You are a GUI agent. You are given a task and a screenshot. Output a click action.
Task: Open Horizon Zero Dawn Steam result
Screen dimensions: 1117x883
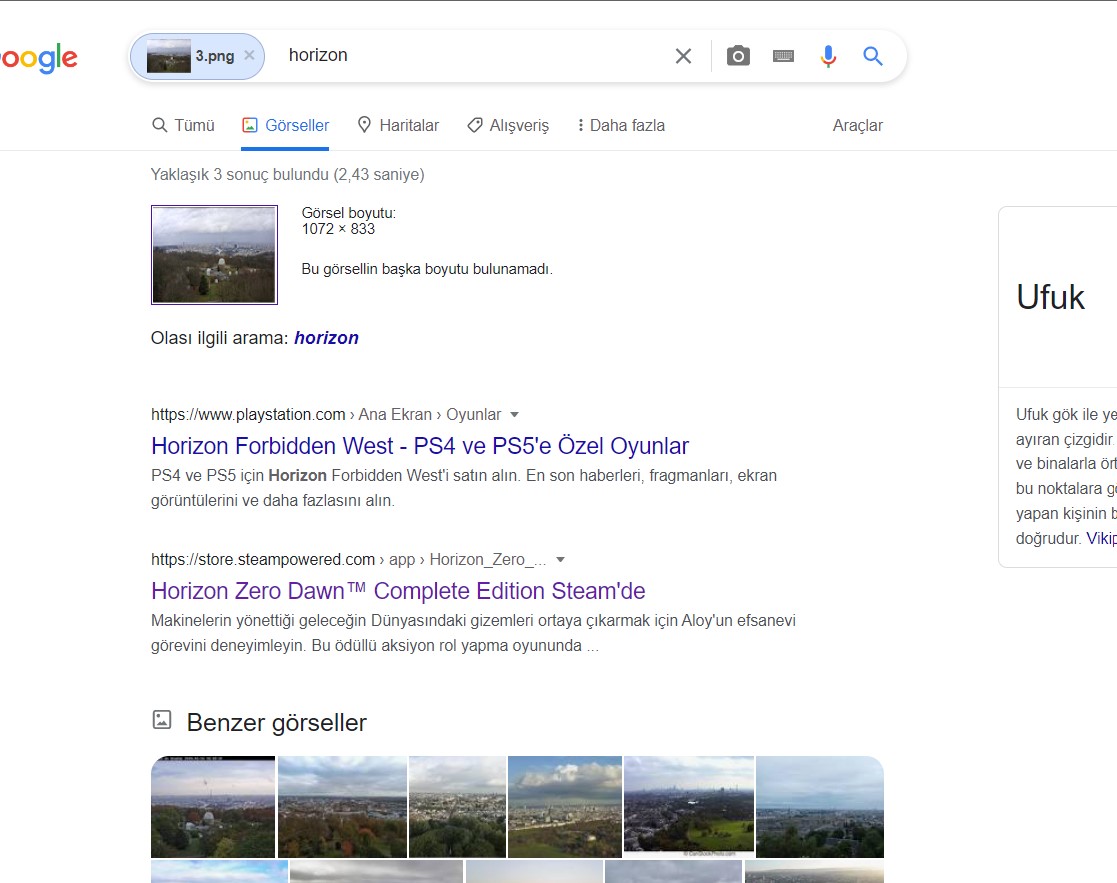(x=398, y=591)
